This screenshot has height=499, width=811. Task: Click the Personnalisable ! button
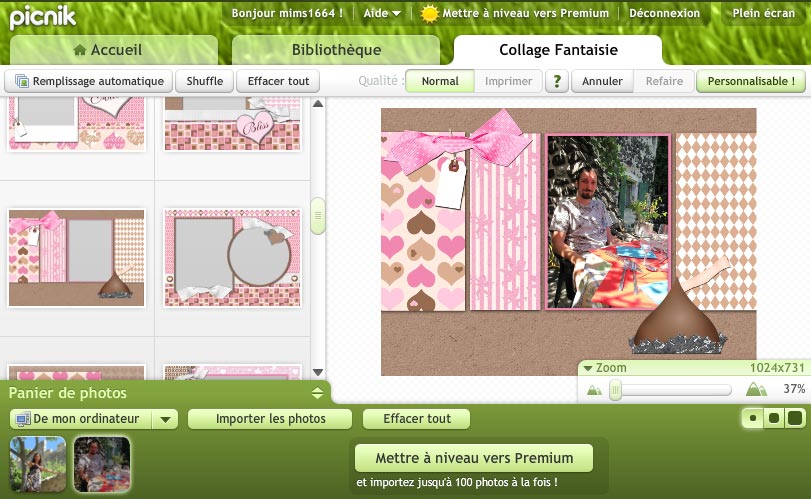coord(751,81)
